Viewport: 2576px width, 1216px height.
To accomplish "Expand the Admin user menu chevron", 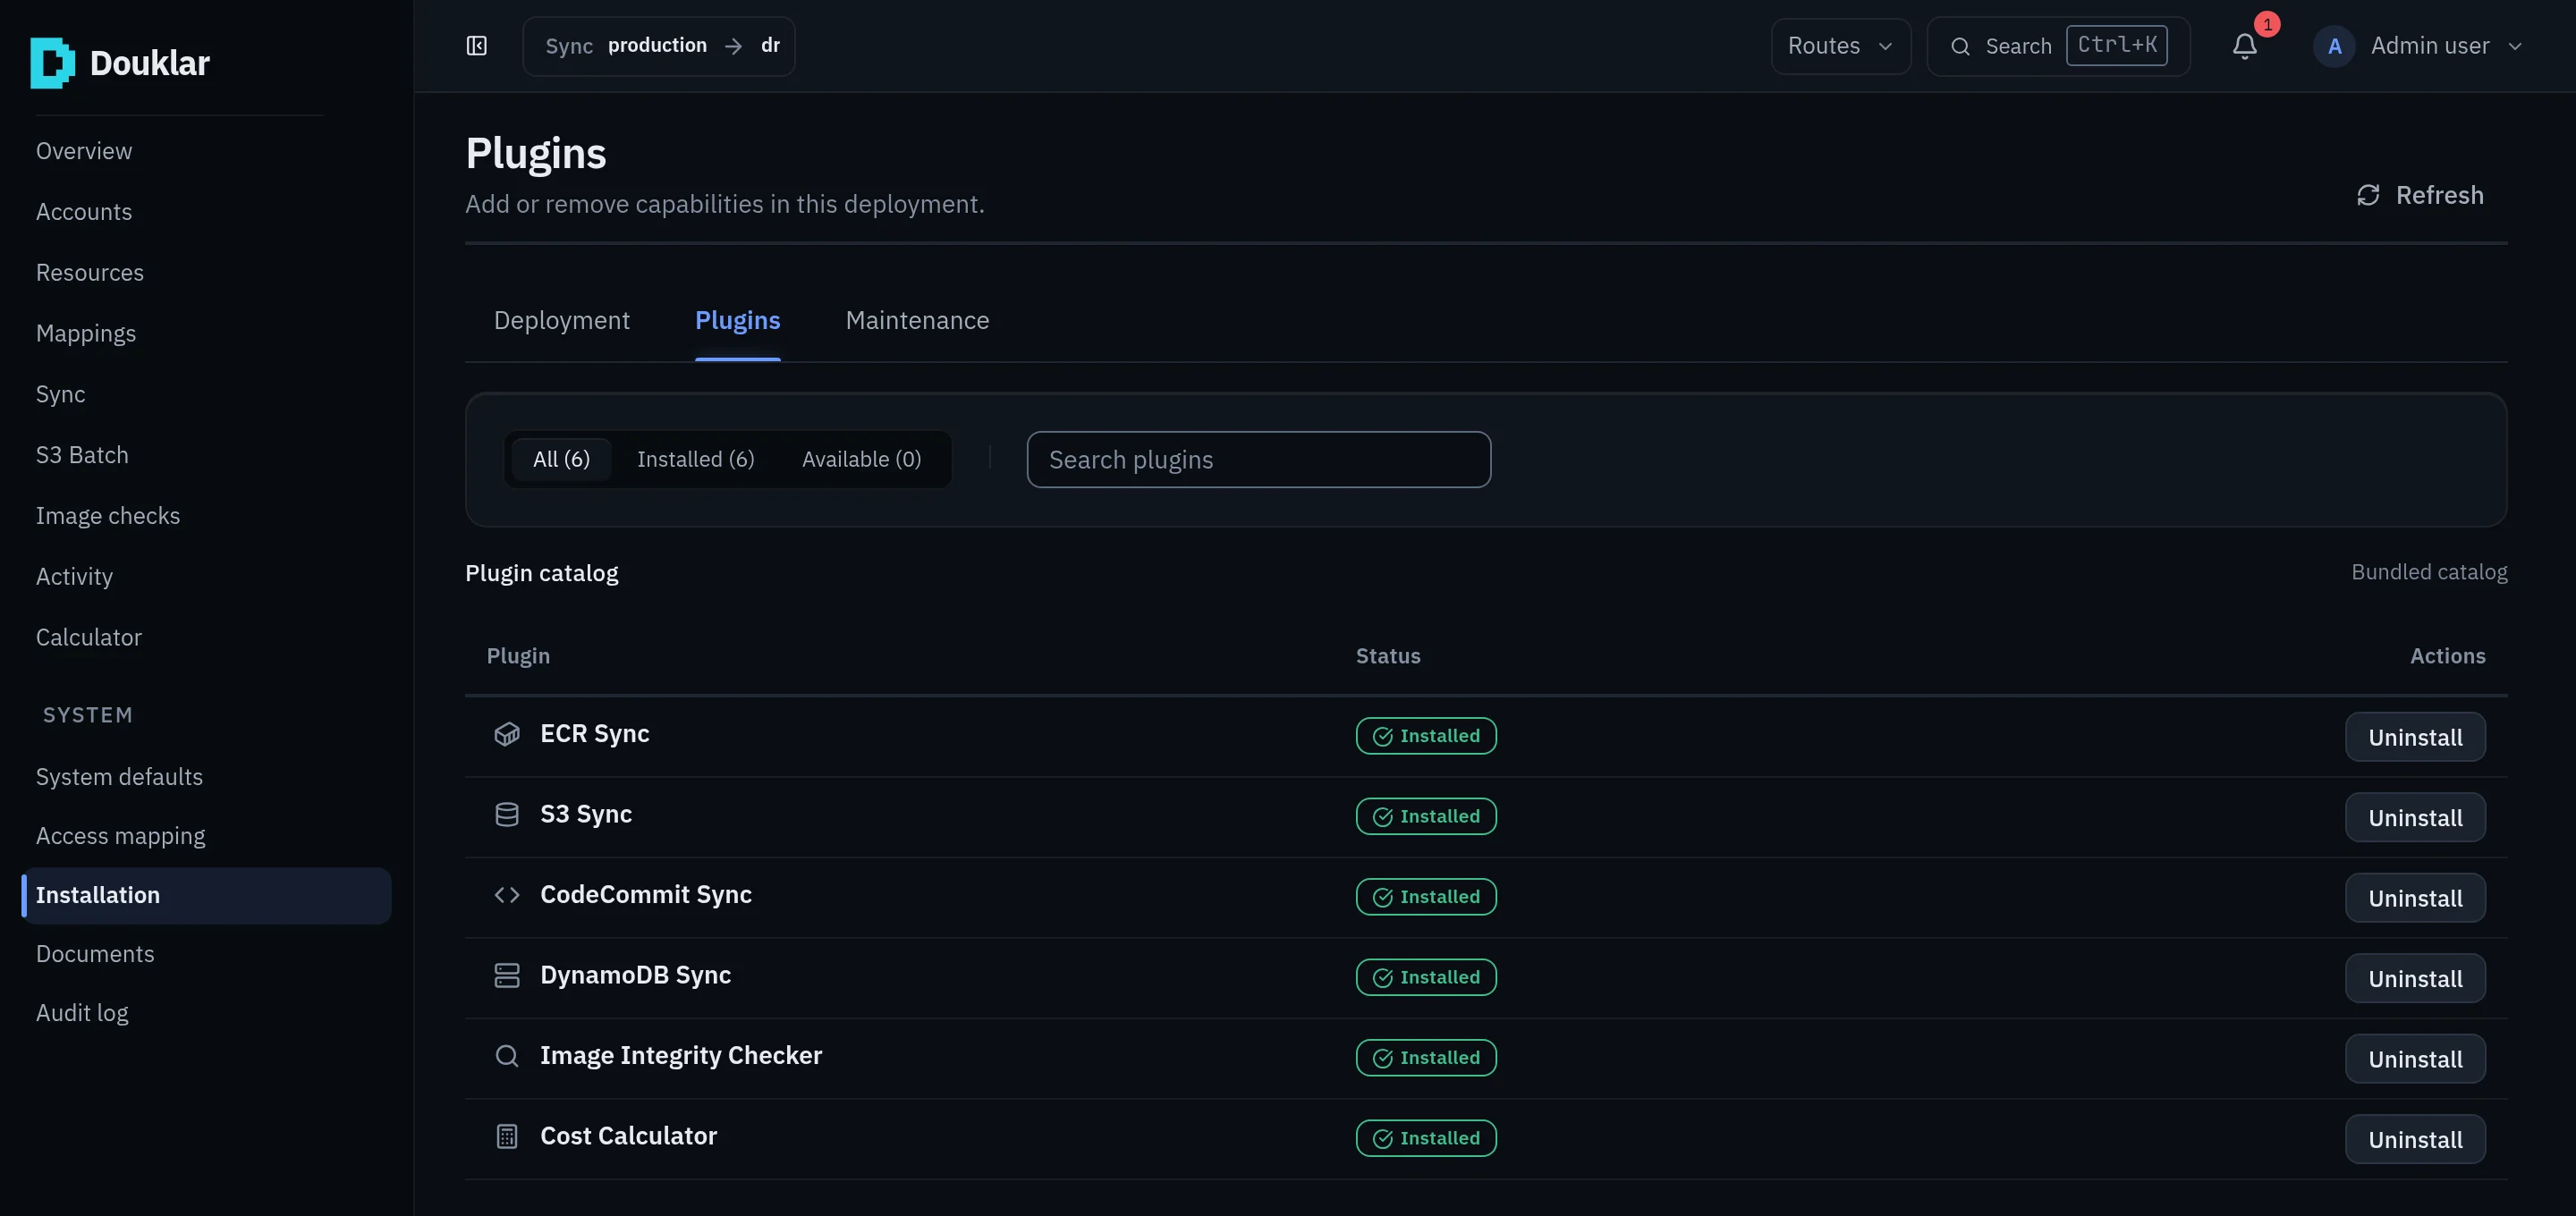I will (2515, 46).
